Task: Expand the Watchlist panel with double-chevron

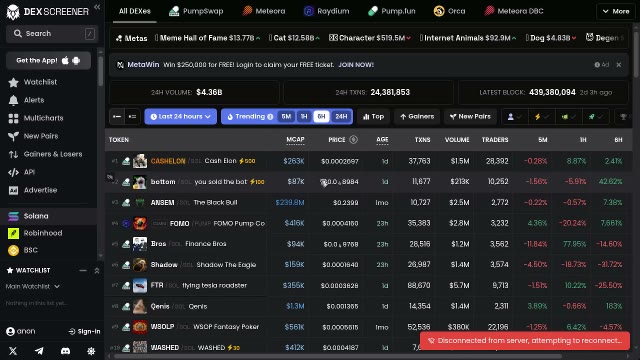Action: [x=97, y=271]
